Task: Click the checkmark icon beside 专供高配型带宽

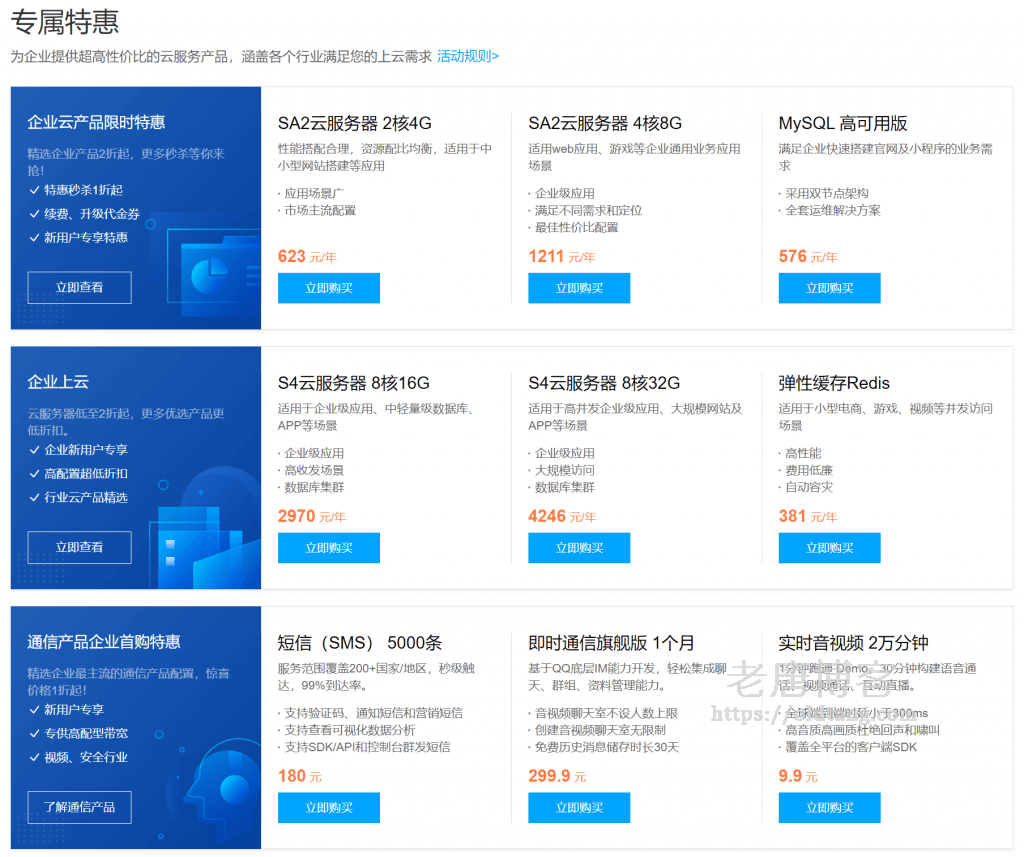Action: coord(34,734)
